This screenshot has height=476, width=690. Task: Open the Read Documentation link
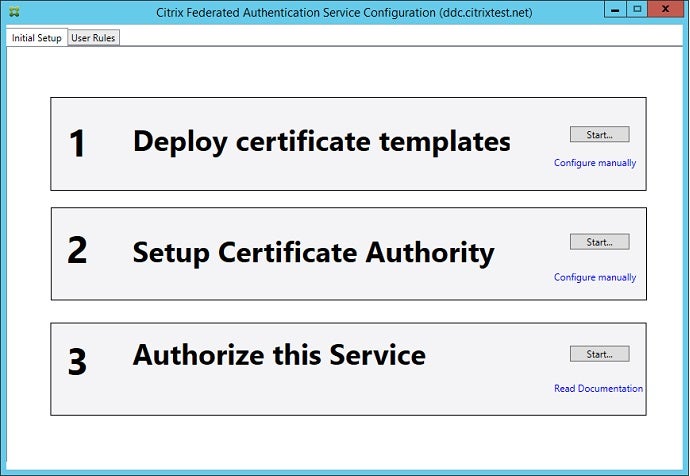pyautogui.click(x=598, y=388)
